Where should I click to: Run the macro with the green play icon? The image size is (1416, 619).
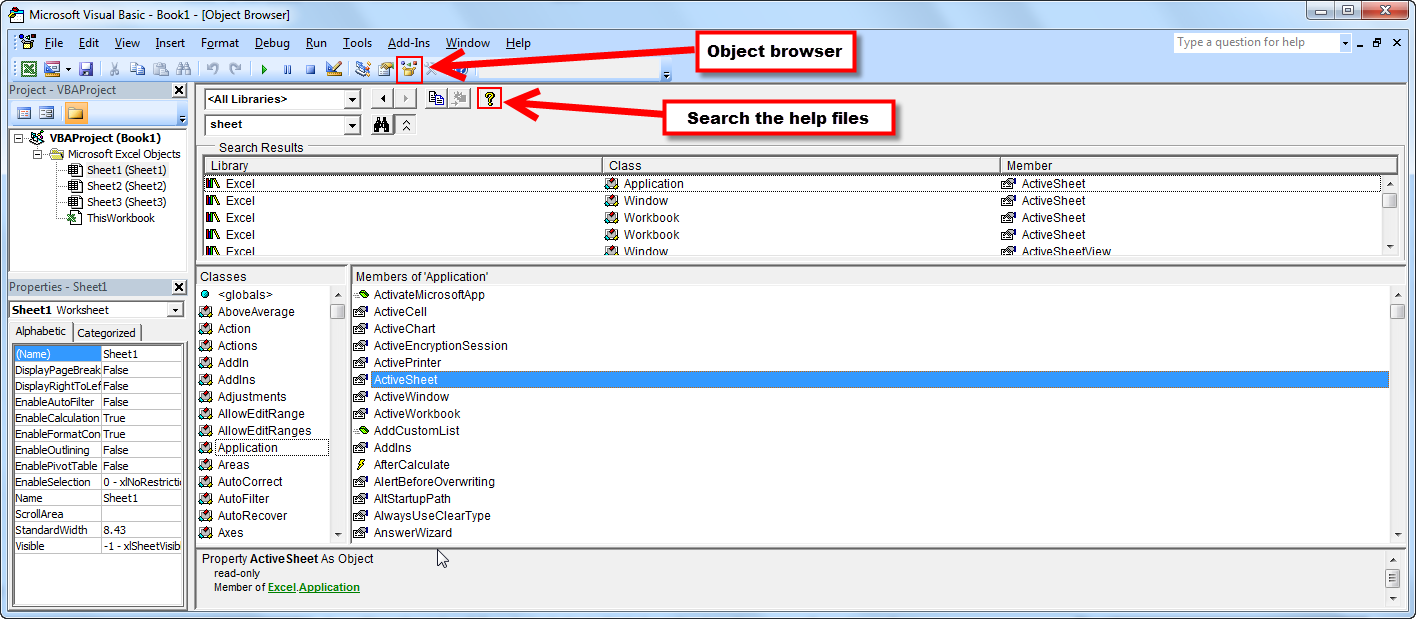264,69
